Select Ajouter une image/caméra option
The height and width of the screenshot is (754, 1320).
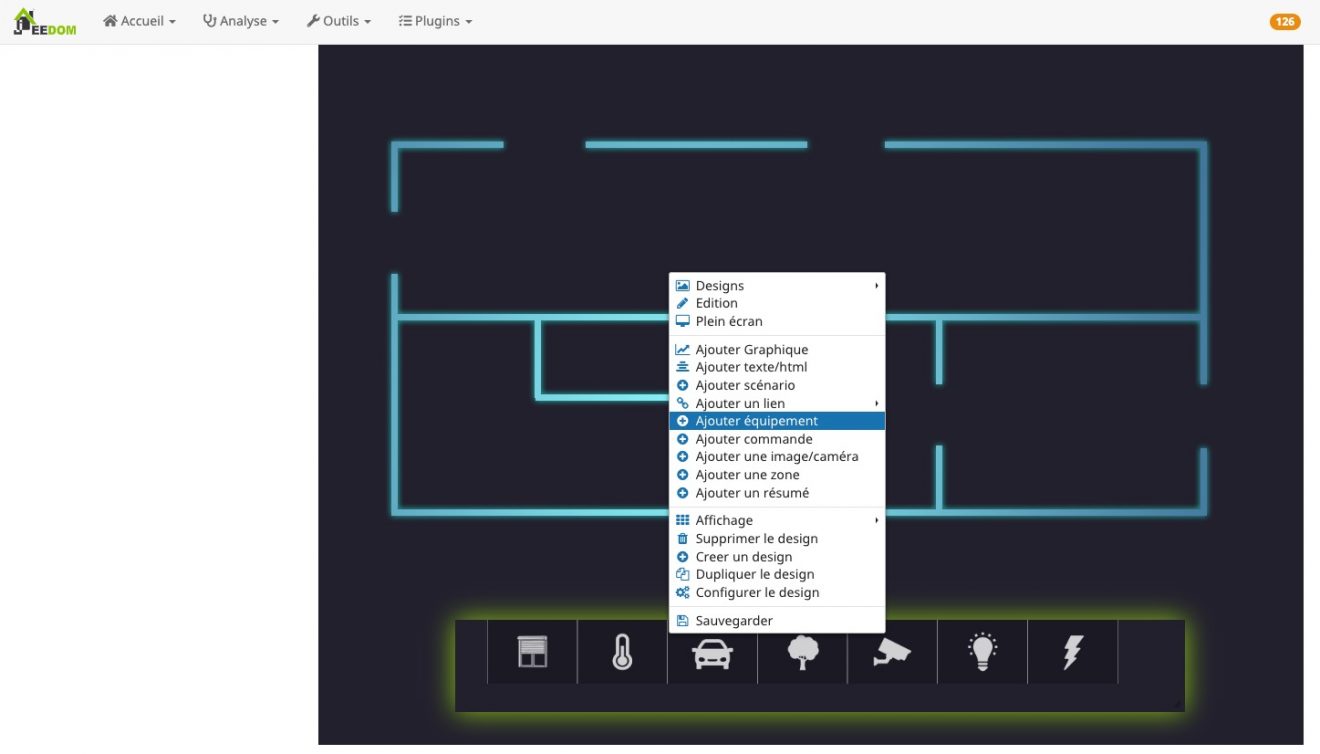pos(778,456)
